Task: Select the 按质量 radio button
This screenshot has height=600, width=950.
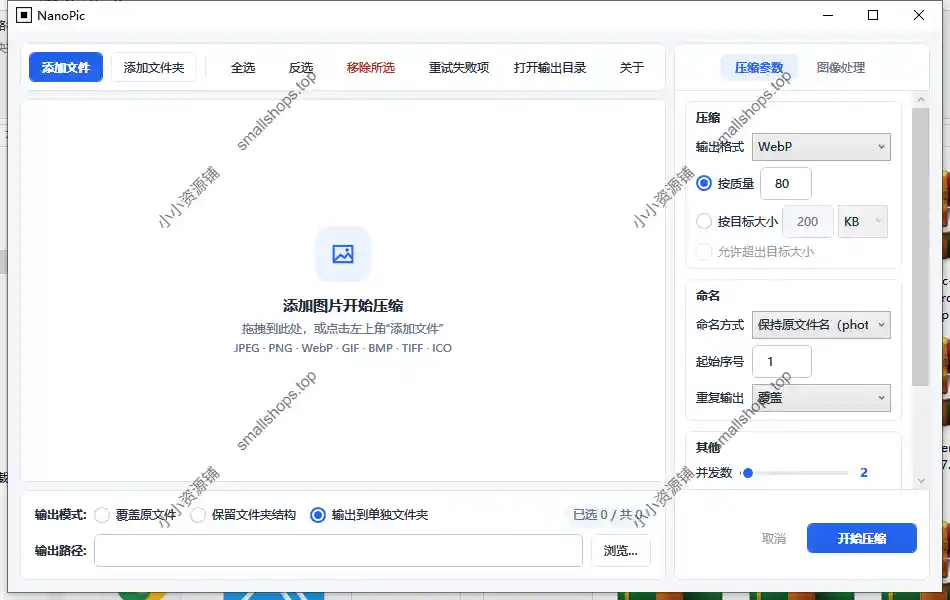Action: (x=704, y=183)
